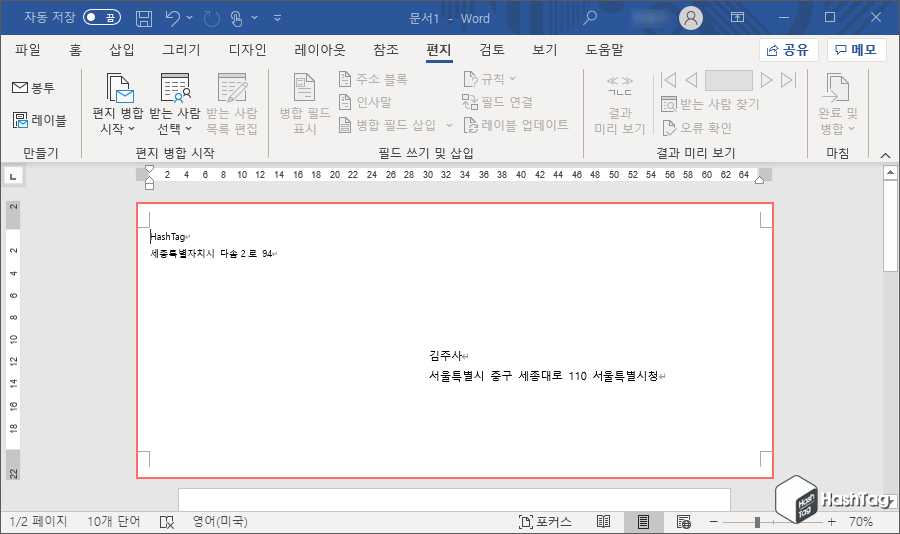Image resolution: width=900 pixels, height=534 pixels.
Task: Open the 규칙 (Rules) dropdown
Action: tap(490, 79)
